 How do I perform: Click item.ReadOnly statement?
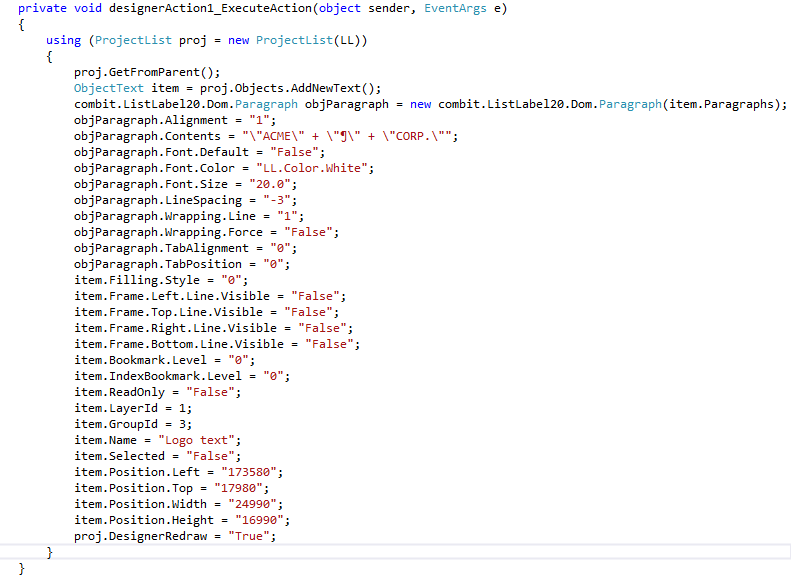coord(157,392)
